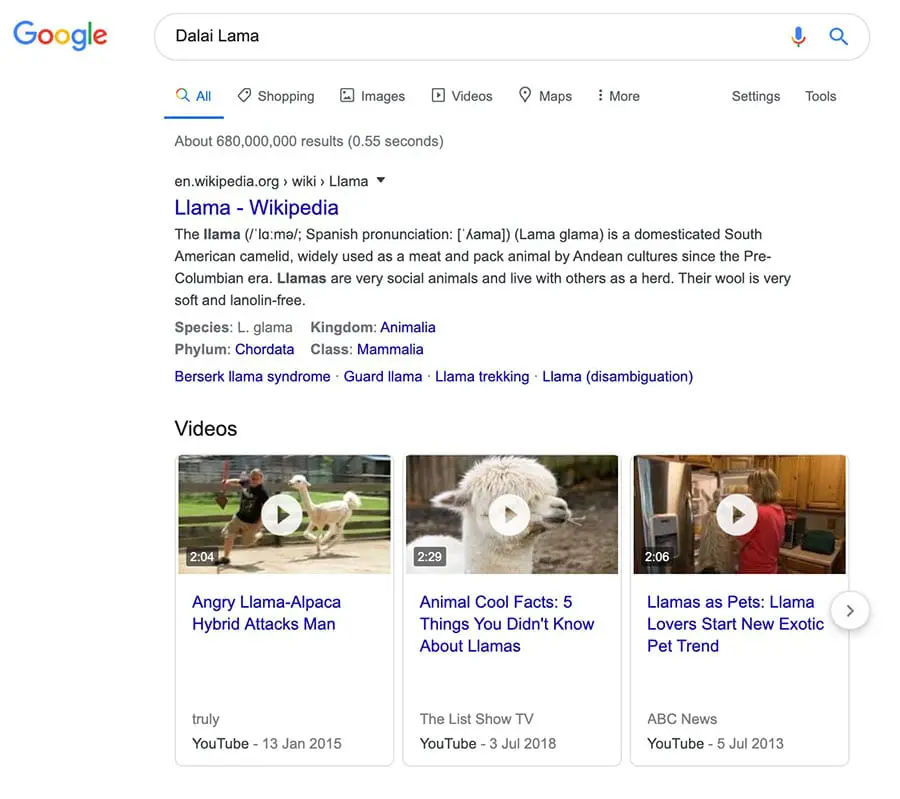Open the Tools options

click(x=820, y=96)
